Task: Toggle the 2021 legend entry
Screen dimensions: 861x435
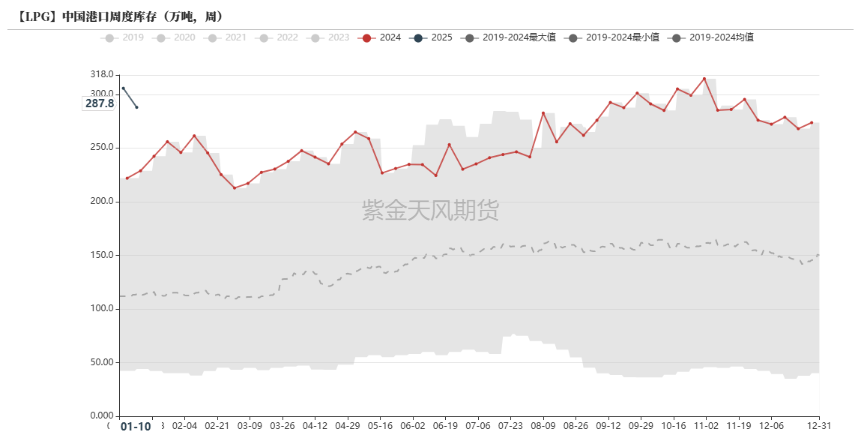Action: point(225,37)
